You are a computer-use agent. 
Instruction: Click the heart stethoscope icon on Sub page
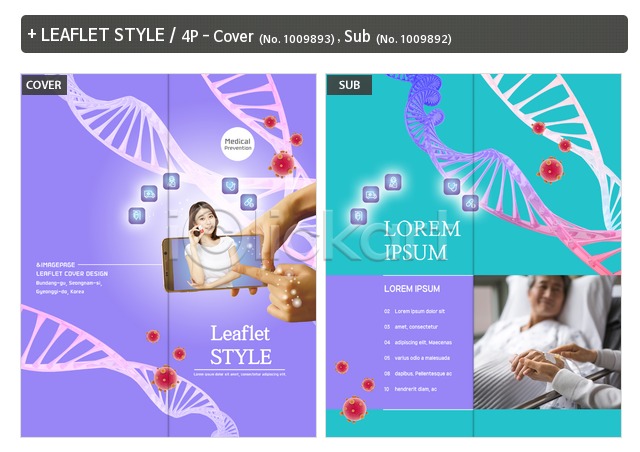(x=452, y=187)
